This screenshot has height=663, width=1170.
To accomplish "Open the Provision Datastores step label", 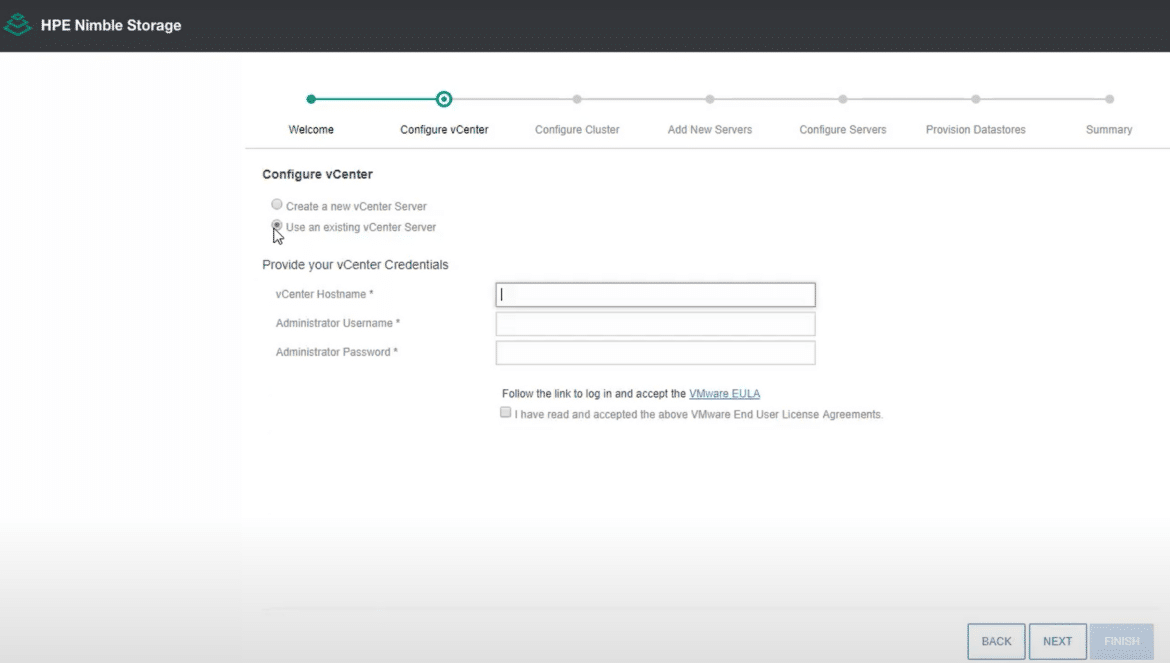I will pos(975,130).
